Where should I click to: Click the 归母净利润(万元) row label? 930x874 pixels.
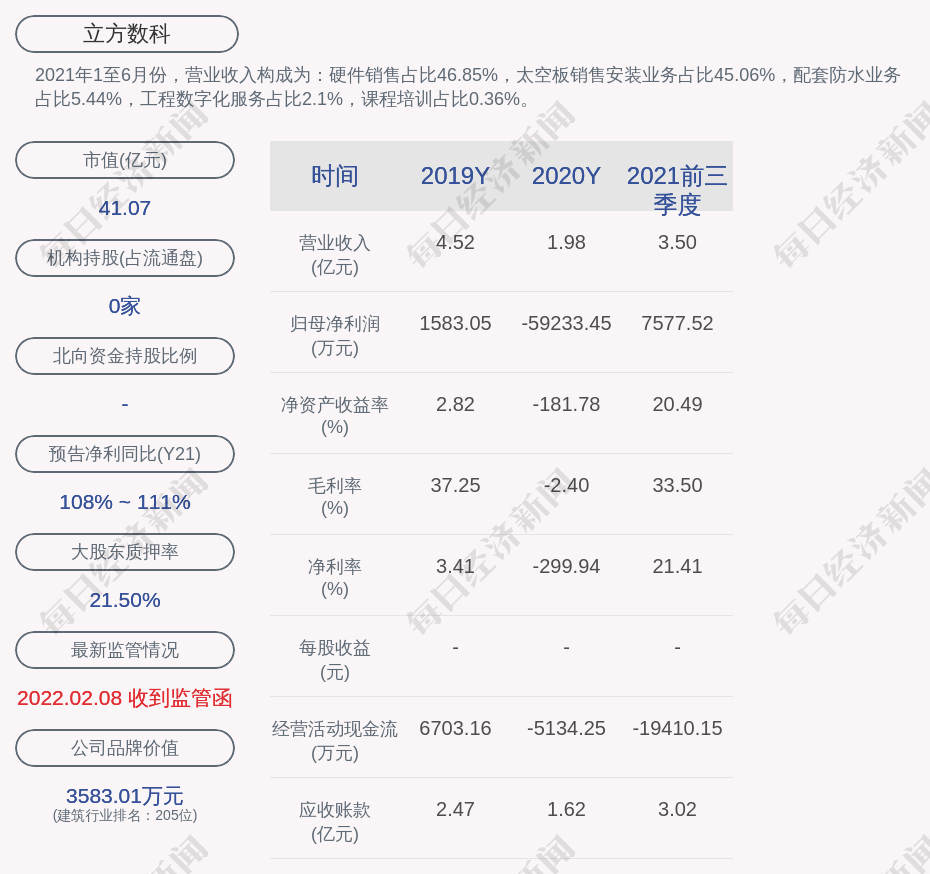[335, 336]
